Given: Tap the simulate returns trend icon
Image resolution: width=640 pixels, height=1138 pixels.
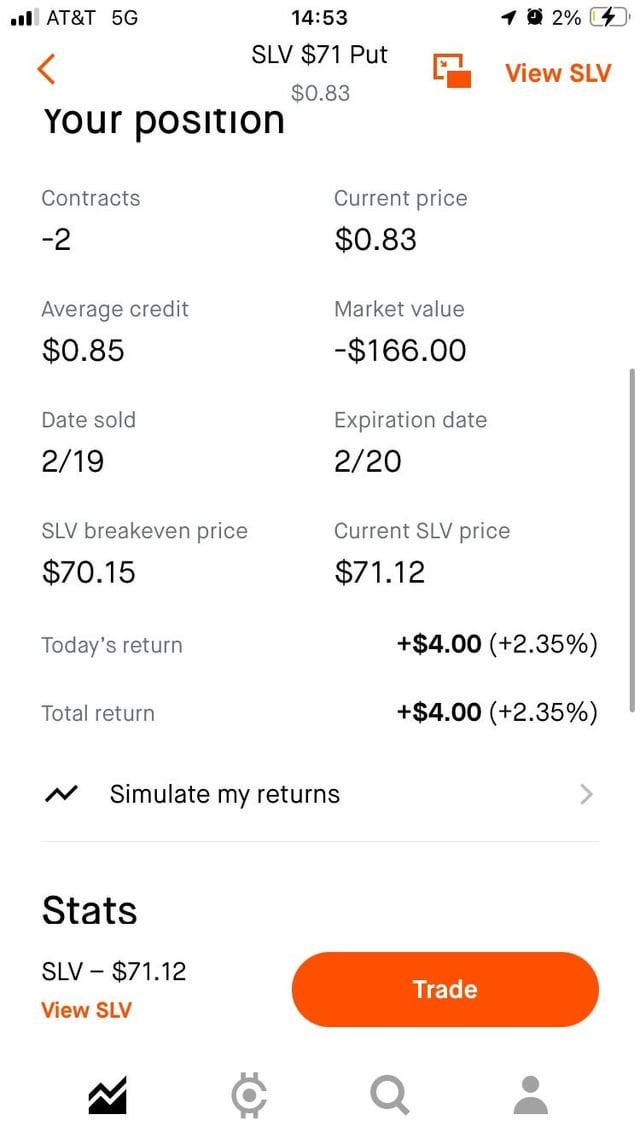Looking at the screenshot, I should [x=61, y=795].
